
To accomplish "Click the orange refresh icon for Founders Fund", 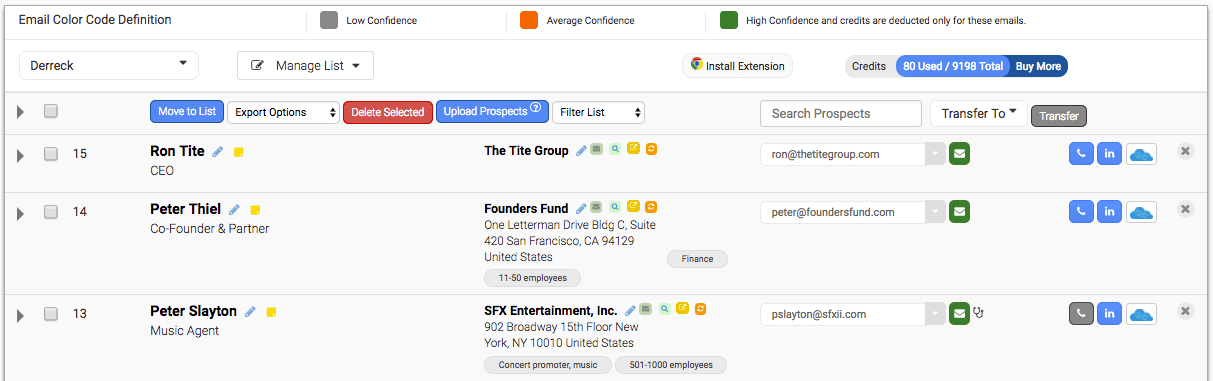I will tap(651, 208).
